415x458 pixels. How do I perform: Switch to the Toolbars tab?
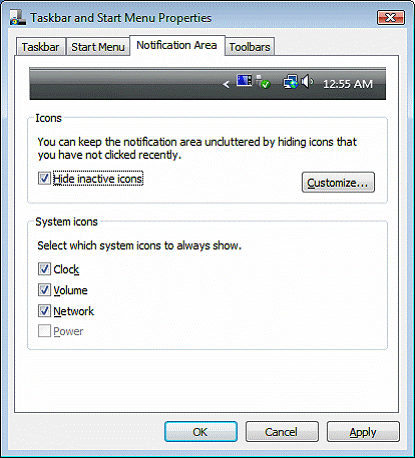[250, 47]
